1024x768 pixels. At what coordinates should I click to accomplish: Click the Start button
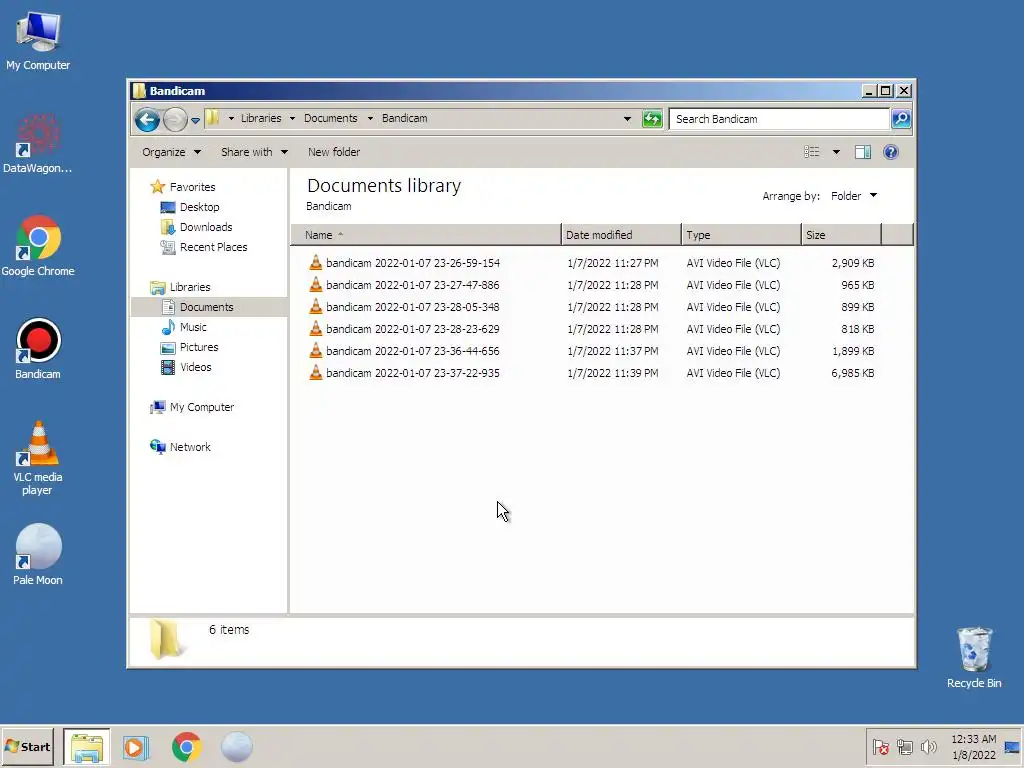click(27, 746)
